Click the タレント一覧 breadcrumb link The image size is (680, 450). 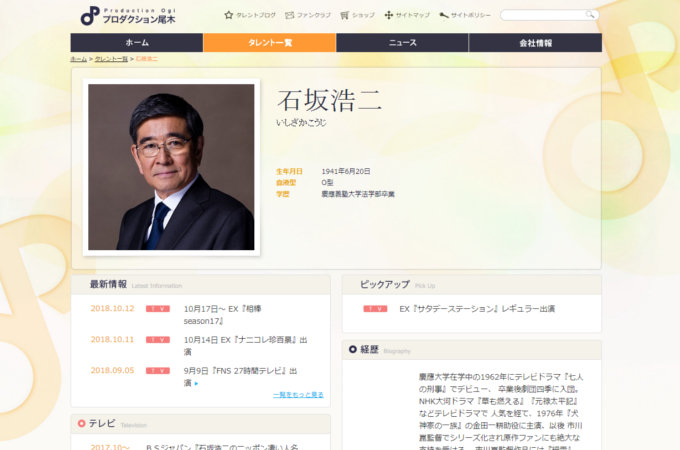point(111,59)
